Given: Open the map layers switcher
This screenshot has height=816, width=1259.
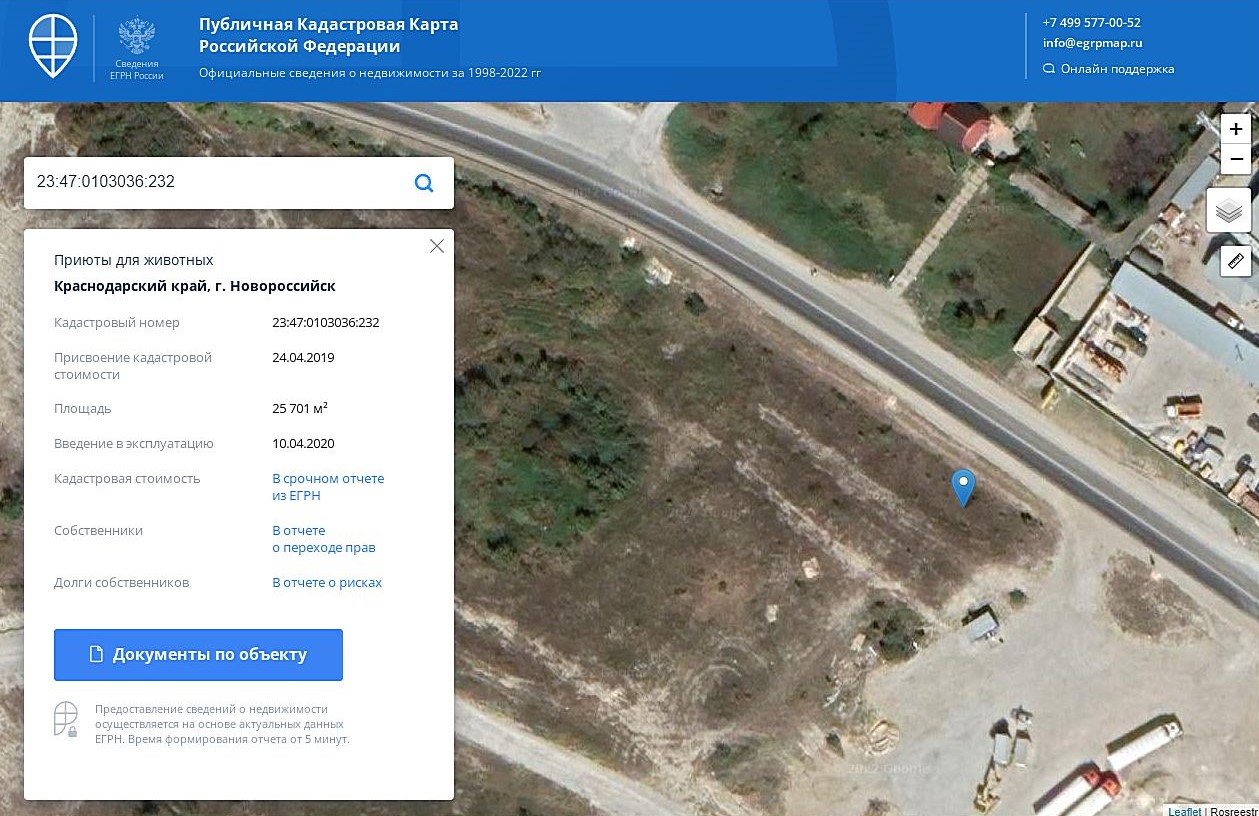Looking at the screenshot, I should [1229, 211].
